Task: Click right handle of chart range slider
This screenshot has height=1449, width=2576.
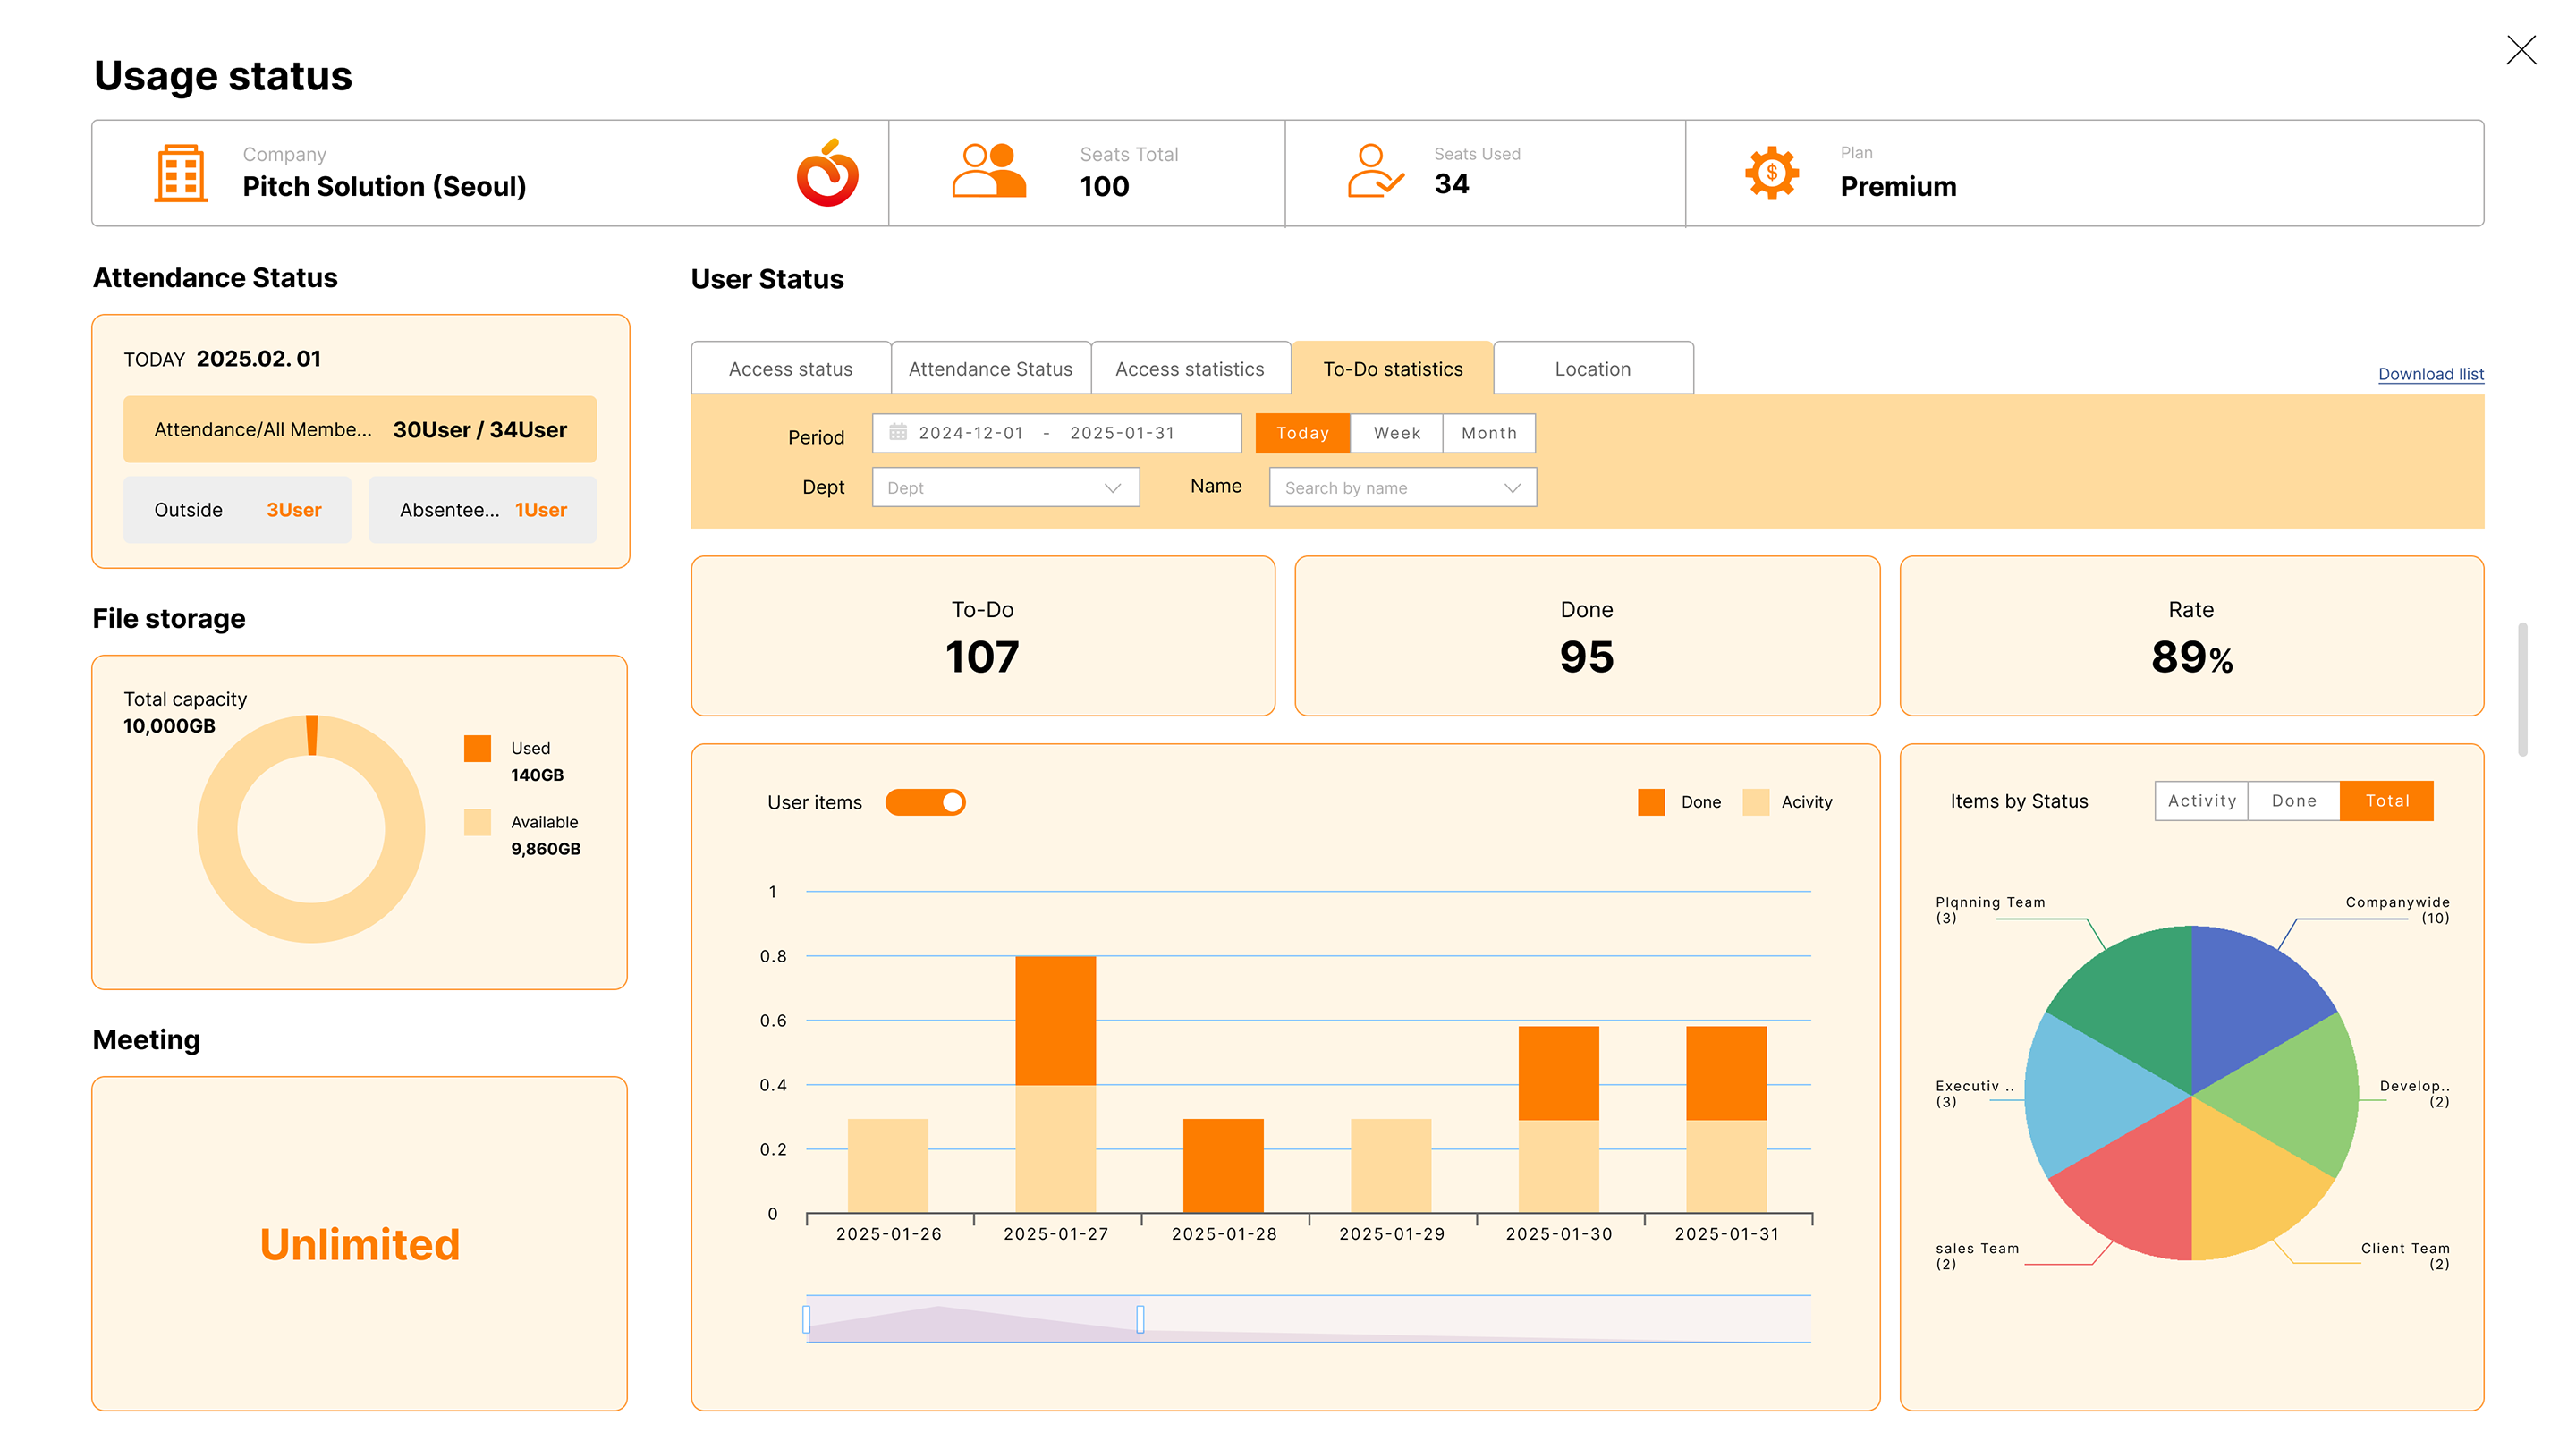Action: [1140, 1319]
